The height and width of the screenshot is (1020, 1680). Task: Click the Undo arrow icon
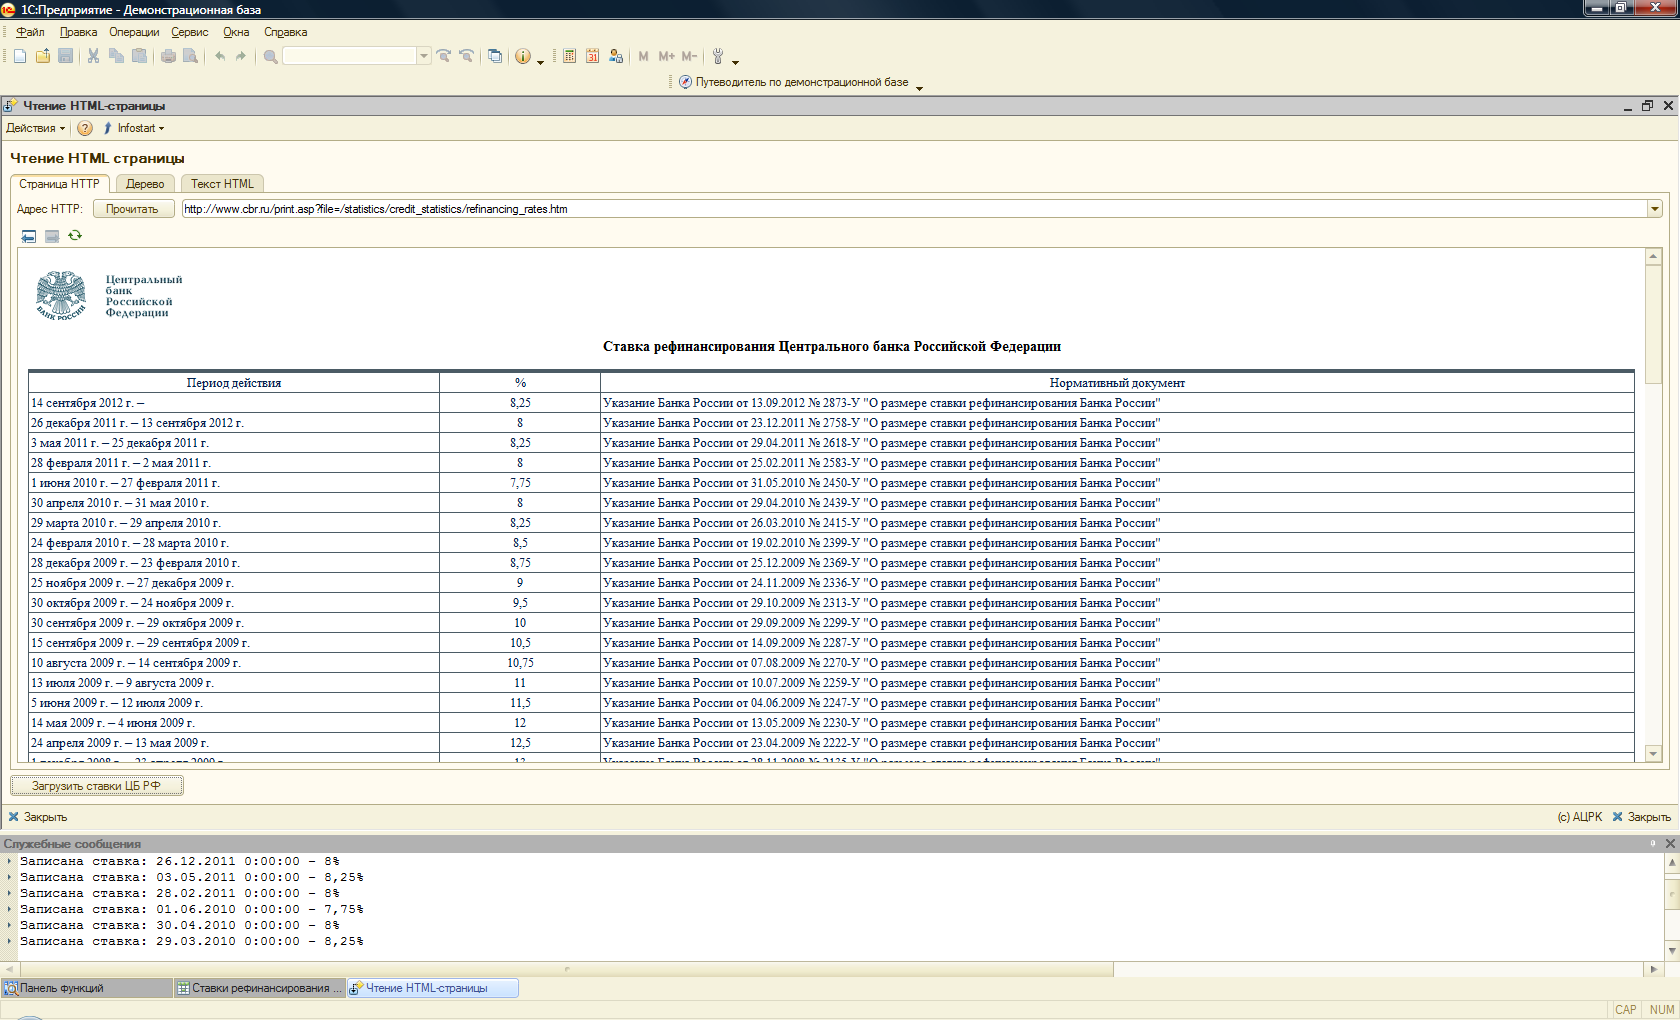click(220, 56)
